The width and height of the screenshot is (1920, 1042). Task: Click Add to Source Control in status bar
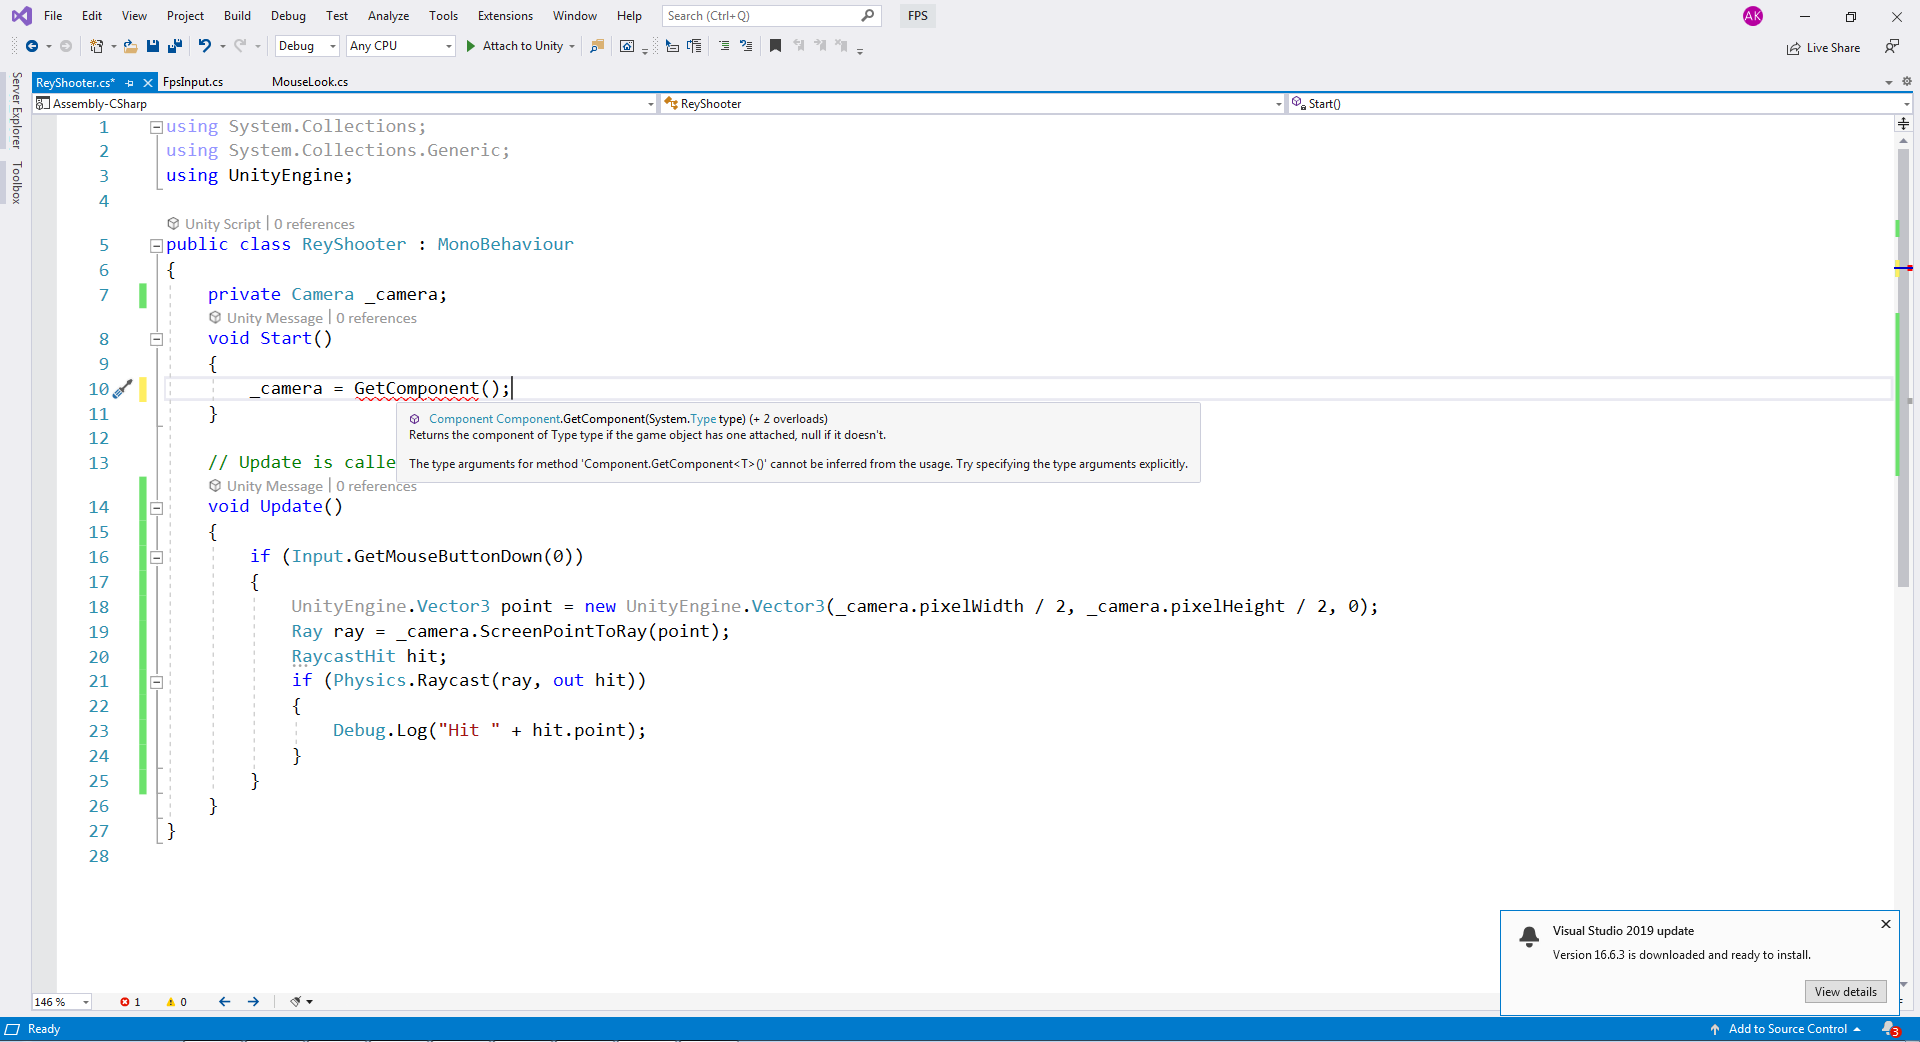pyautogui.click(x=1787, y=1029)
